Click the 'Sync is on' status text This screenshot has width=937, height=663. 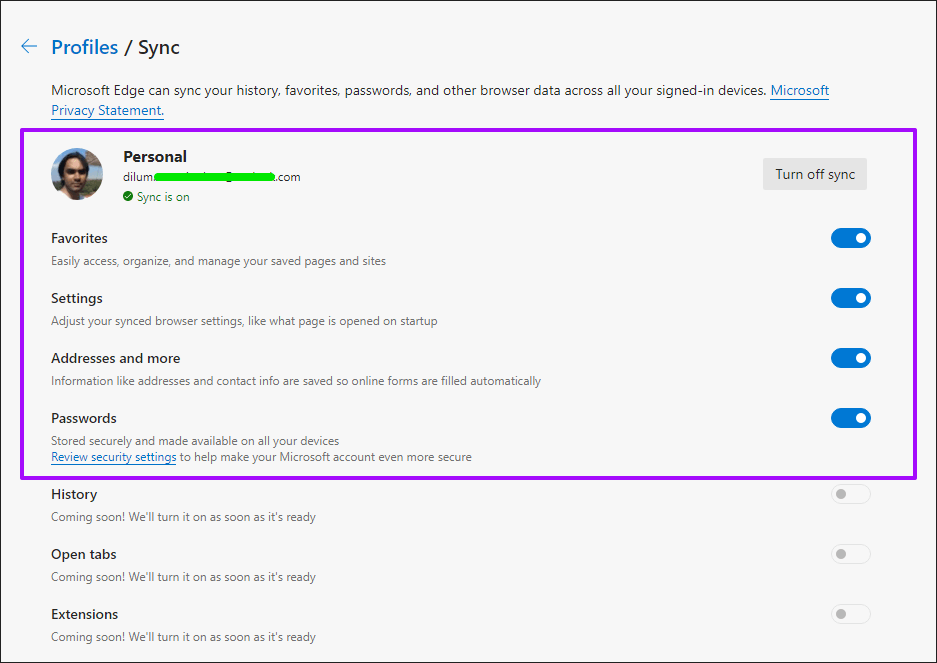(x=163, y=197)
